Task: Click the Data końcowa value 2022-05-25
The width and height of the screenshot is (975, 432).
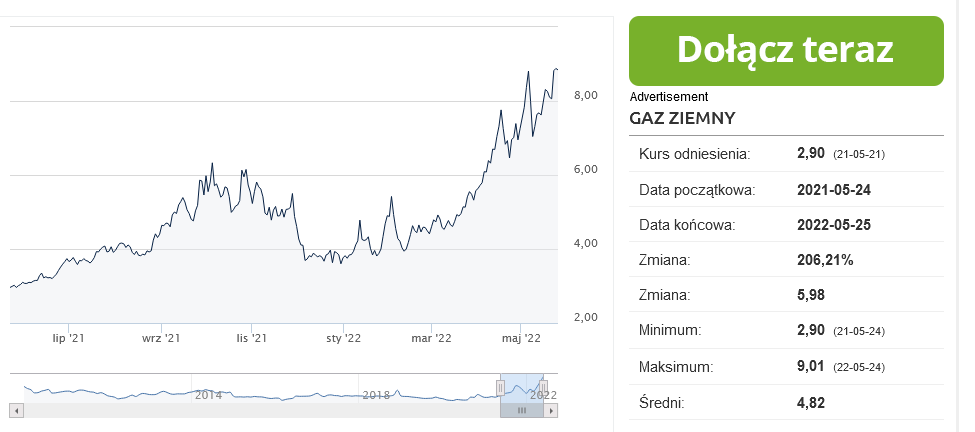Action: [x=834, y=224]
